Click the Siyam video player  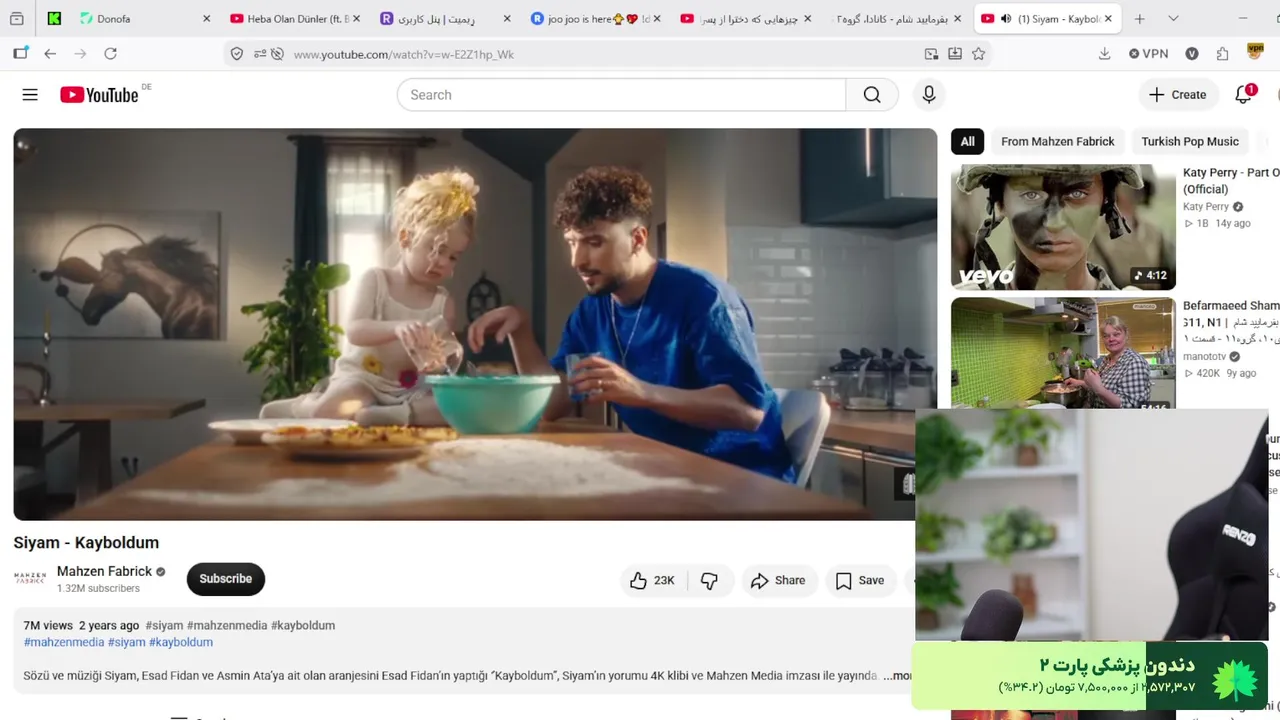coord(475,324)
